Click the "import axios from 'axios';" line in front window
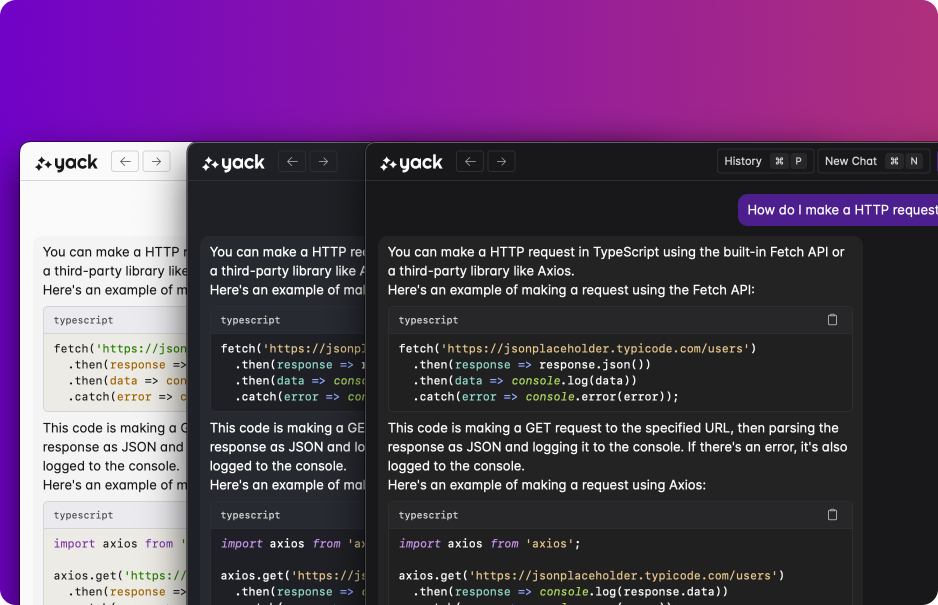This screenshot has width=938, height=605. click(489, 543)
